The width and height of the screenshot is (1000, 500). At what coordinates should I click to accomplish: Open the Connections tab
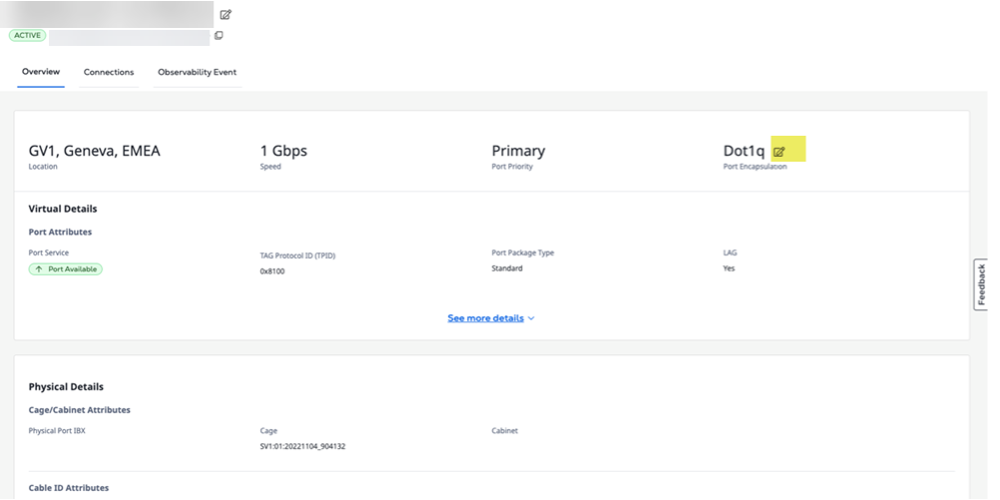109,72
